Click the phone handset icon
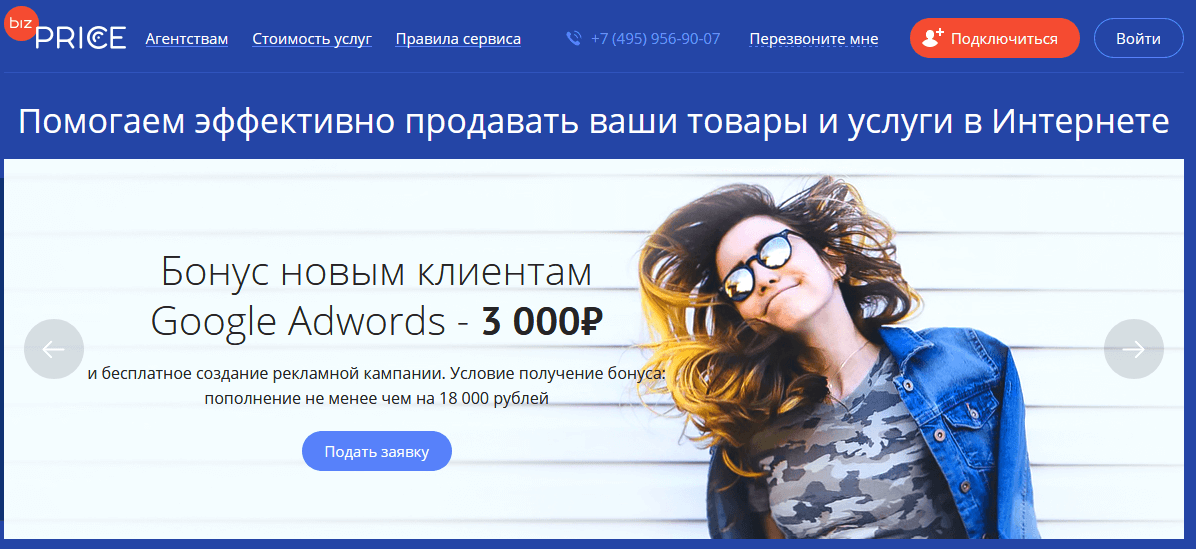1196x549 pixels. pyautogui.click(x=574, y=38)
